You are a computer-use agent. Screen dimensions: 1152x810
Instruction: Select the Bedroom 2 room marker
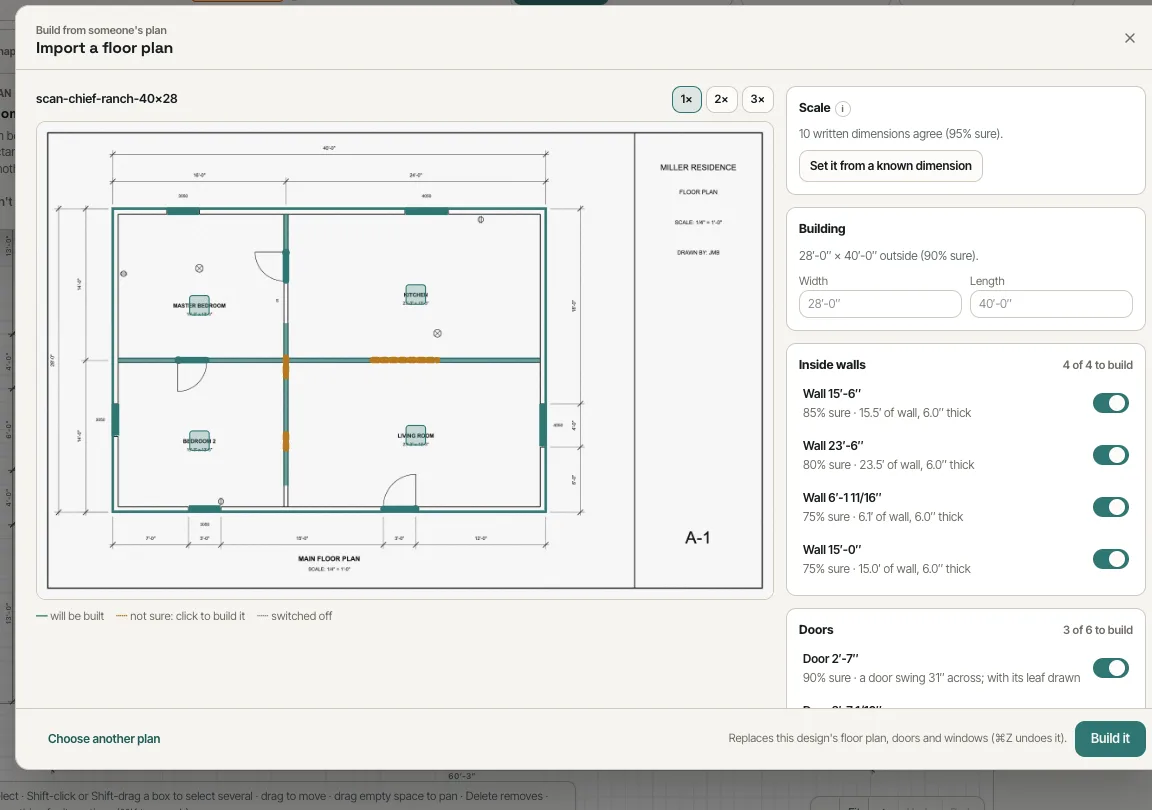pyautogui.click(x=199, y=440)
